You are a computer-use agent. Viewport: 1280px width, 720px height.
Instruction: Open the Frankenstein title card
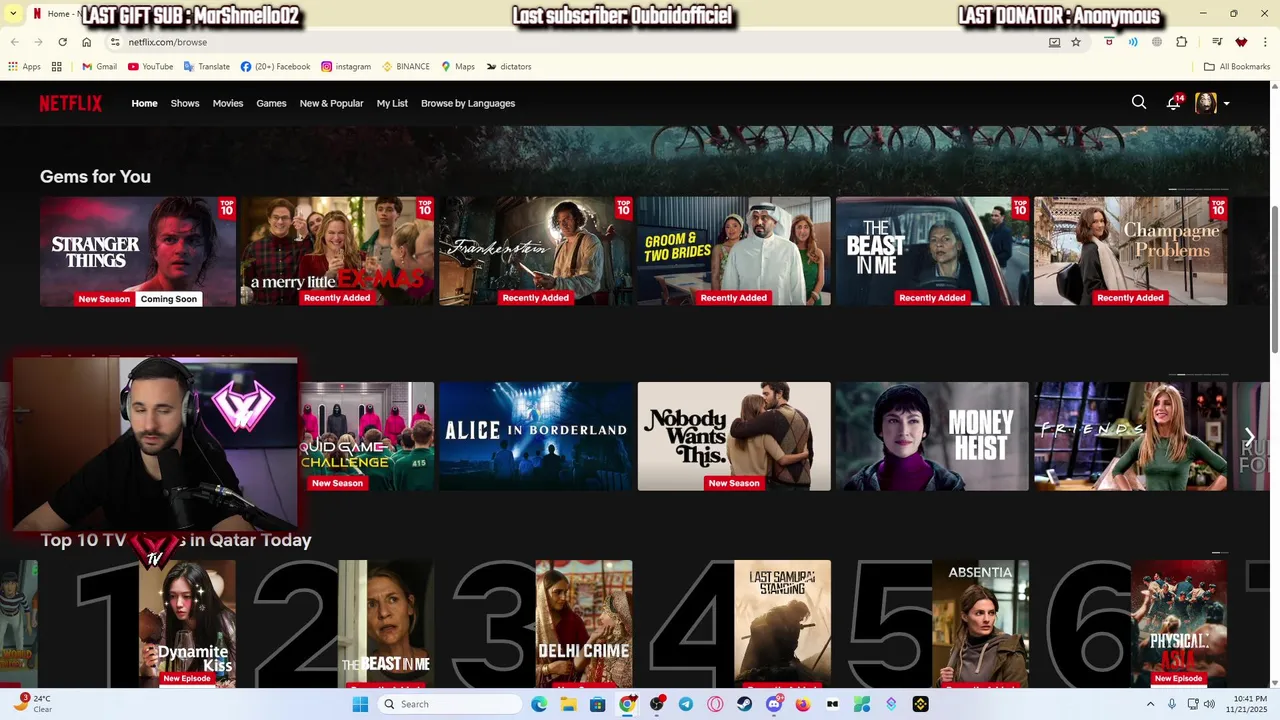point(536,251)
